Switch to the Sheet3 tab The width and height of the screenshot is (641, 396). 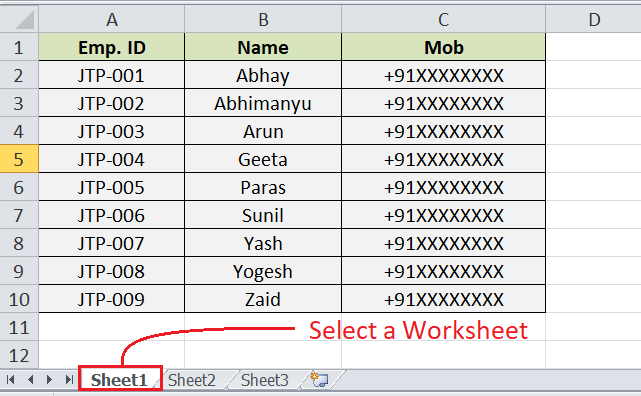pyautogui.click(x=264, y=380)
